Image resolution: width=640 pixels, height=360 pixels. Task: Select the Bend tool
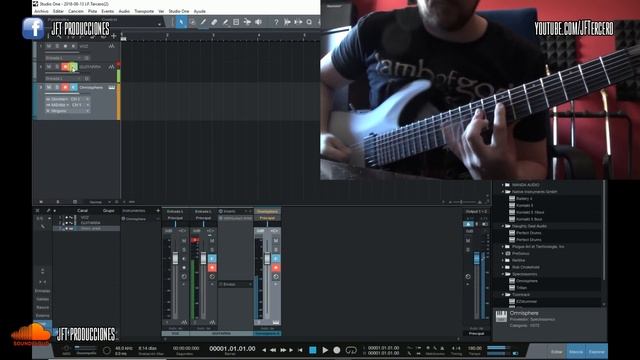pyautogui.click(x=247, y=22)
